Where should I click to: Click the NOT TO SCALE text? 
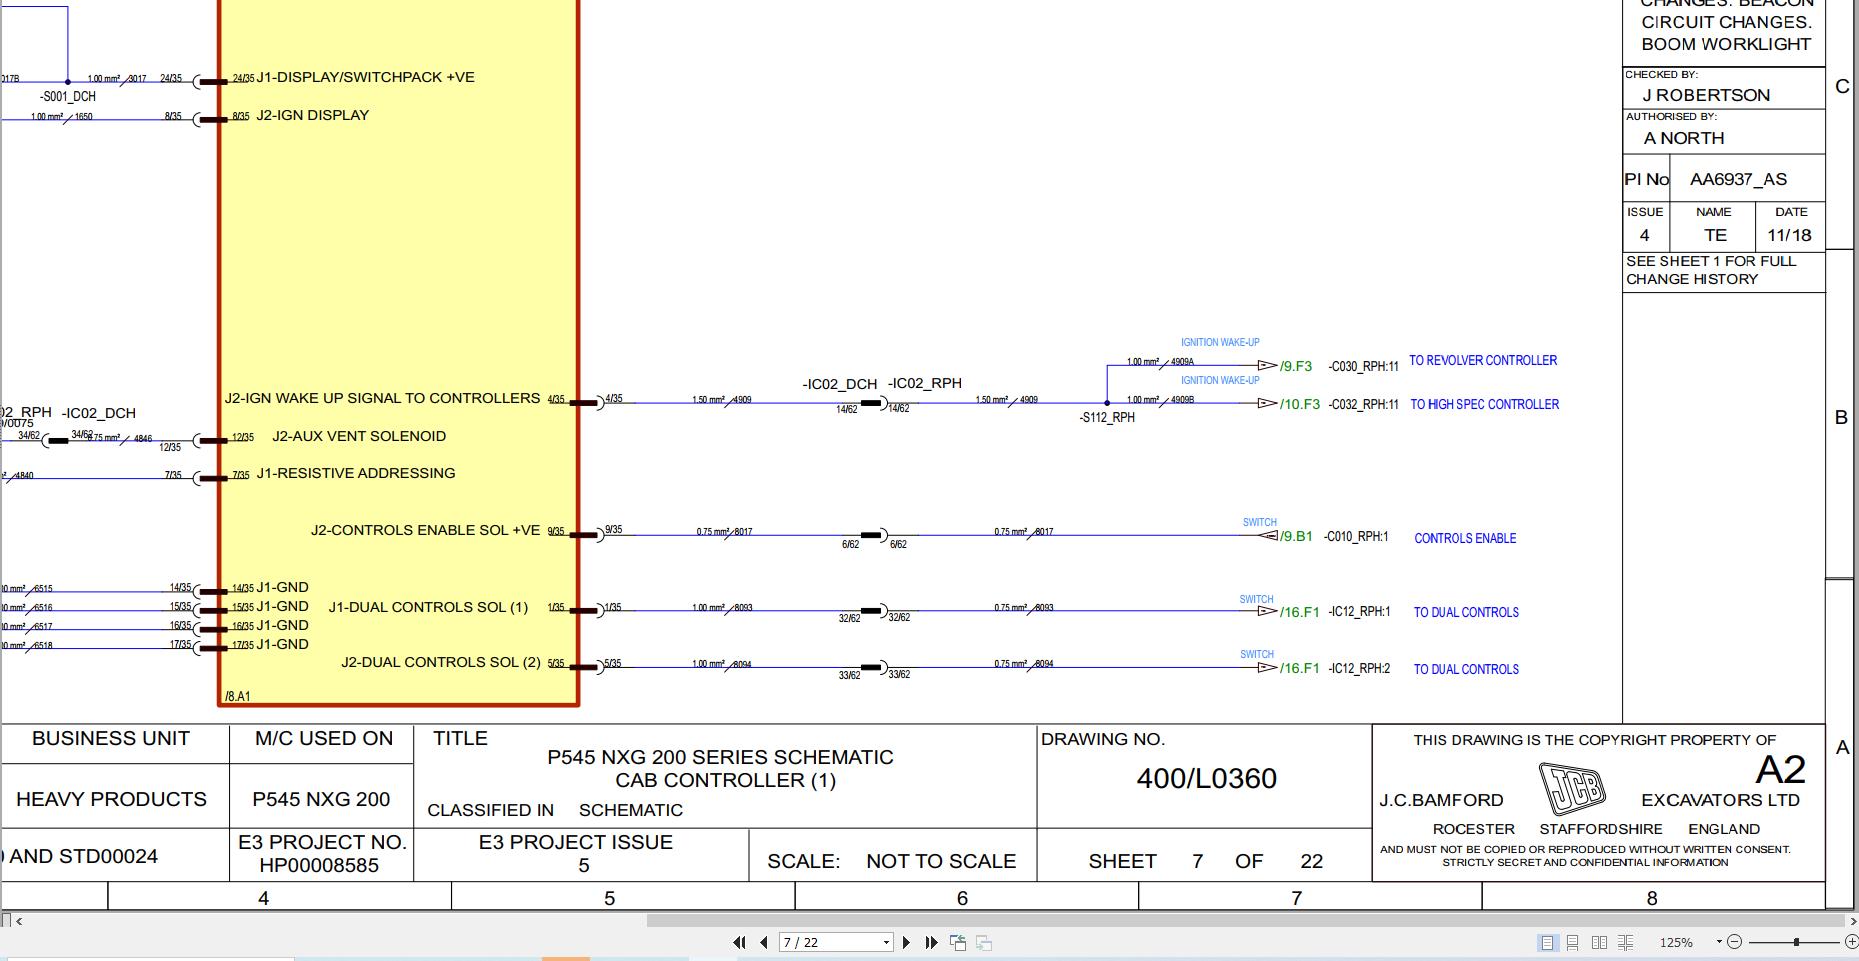pos(941,861)
